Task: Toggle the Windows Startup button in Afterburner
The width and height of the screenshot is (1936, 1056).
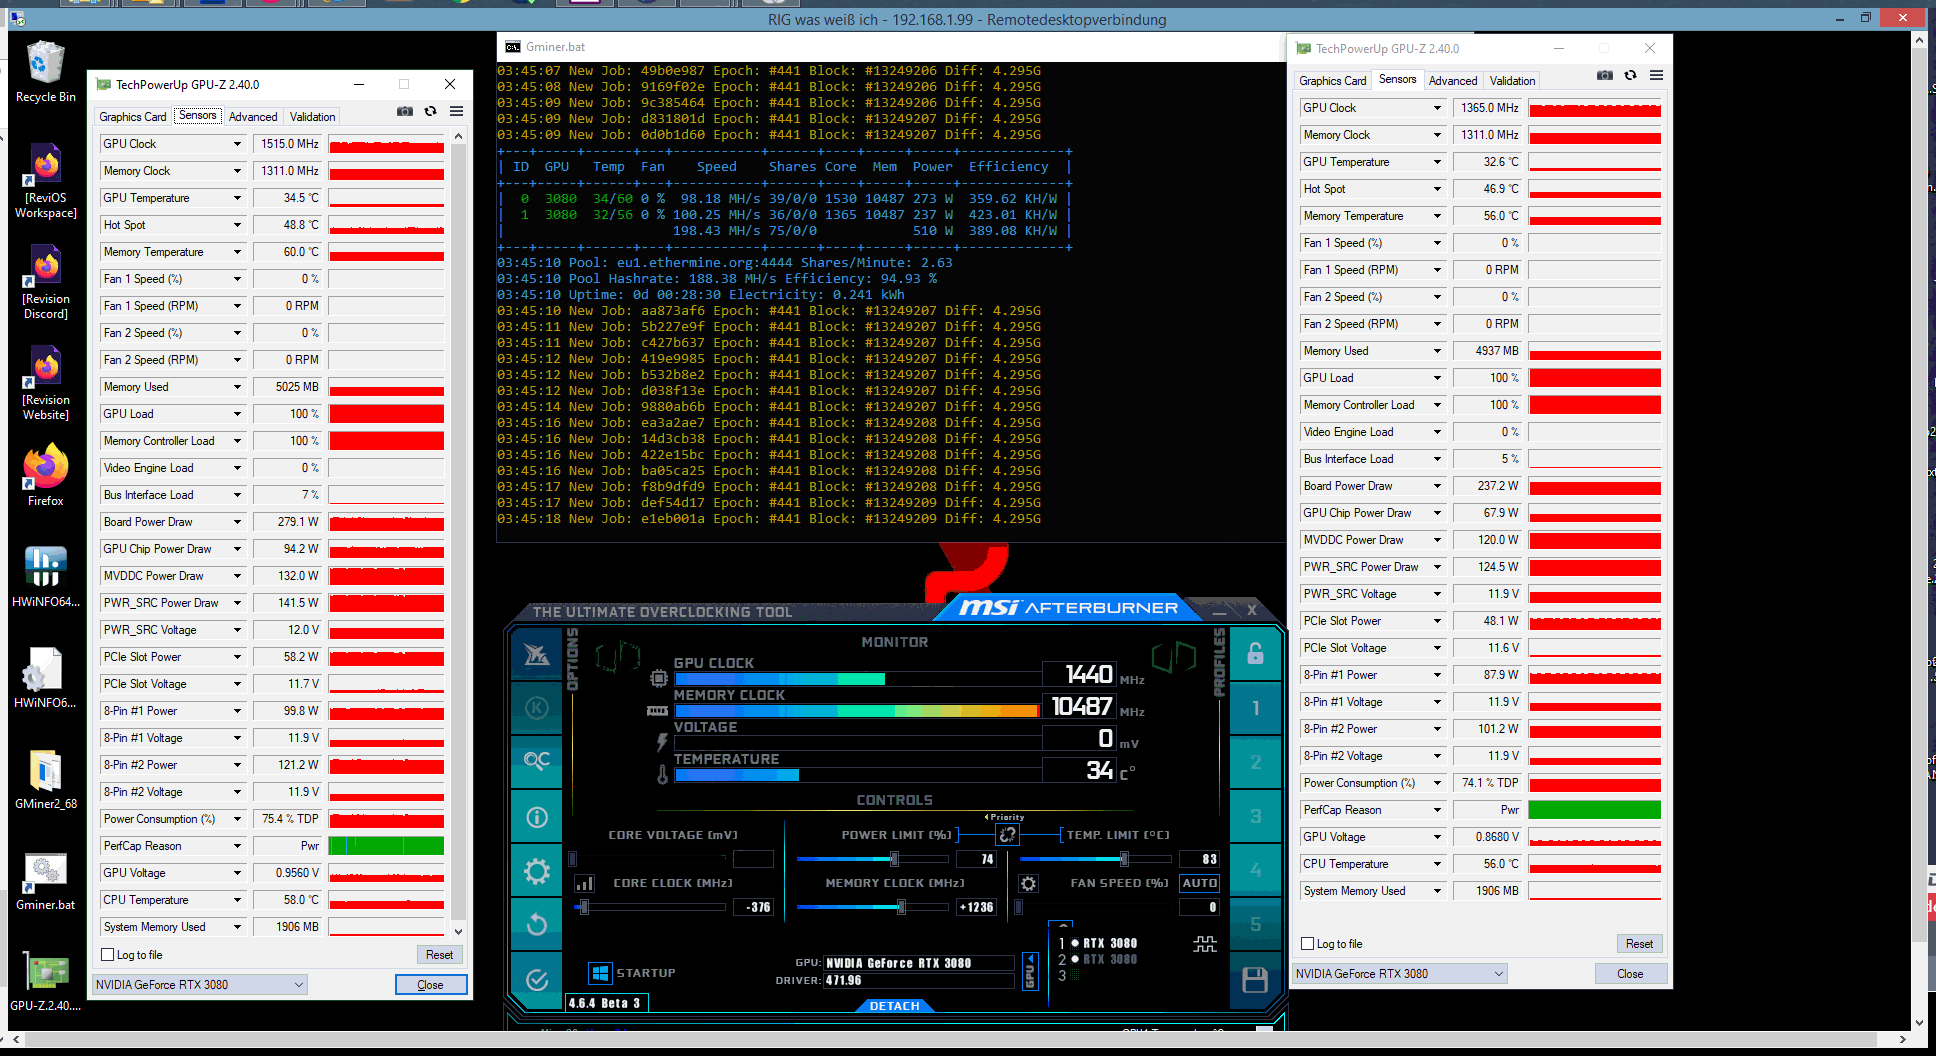Action: pyautogui.click(x=600, y=973)
